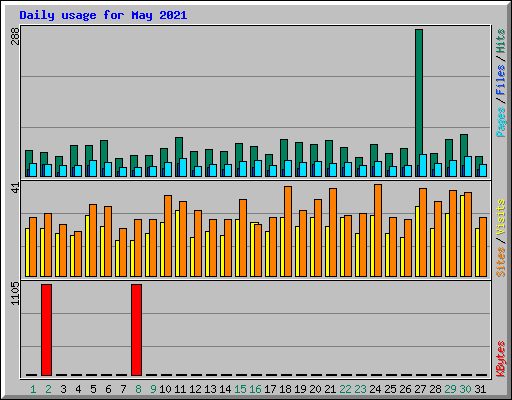Click day label '31' on the x-axis
This screenshot has width=512, height=400.
pos(480,389)
